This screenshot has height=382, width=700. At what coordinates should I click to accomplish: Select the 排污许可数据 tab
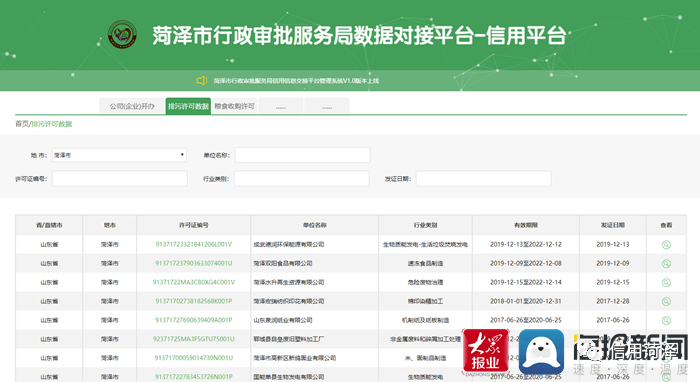pos(188,106)
